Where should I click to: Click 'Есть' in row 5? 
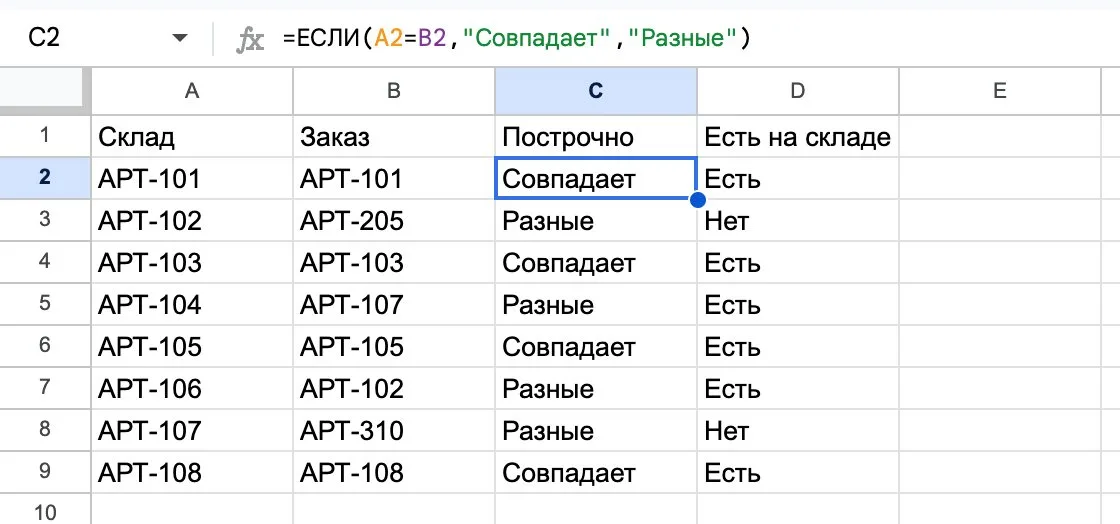[x=798, y=304]
